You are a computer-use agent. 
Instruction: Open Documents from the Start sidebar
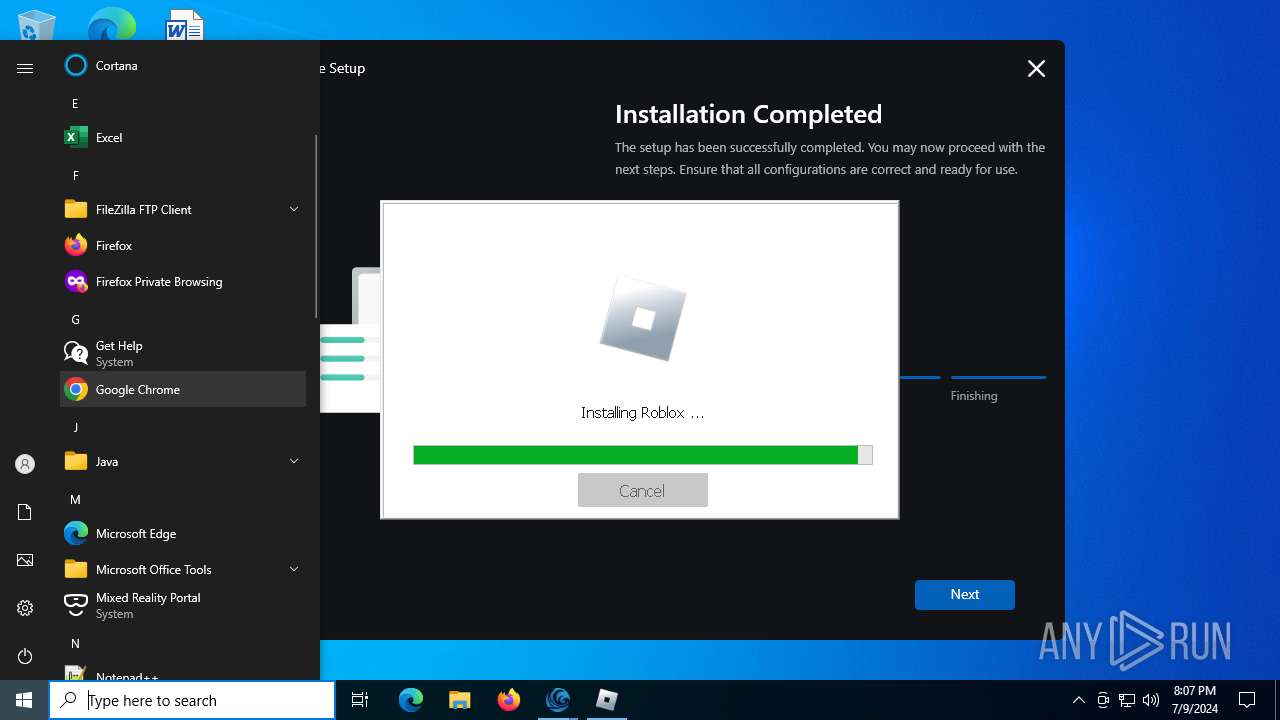(25, 512)
